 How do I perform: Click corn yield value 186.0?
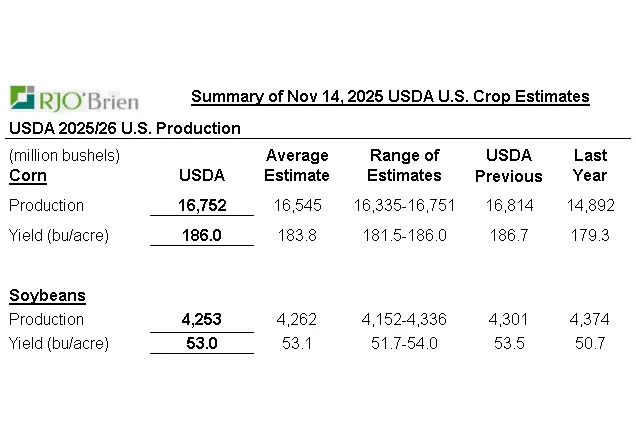202,236
